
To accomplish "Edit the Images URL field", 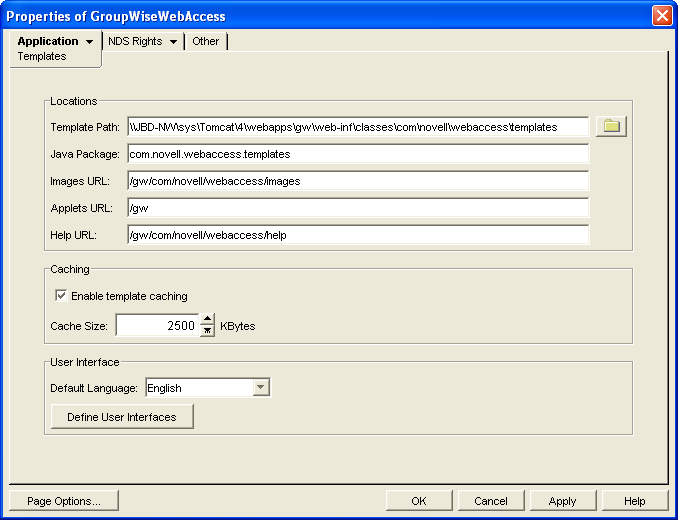I will 358,181.
